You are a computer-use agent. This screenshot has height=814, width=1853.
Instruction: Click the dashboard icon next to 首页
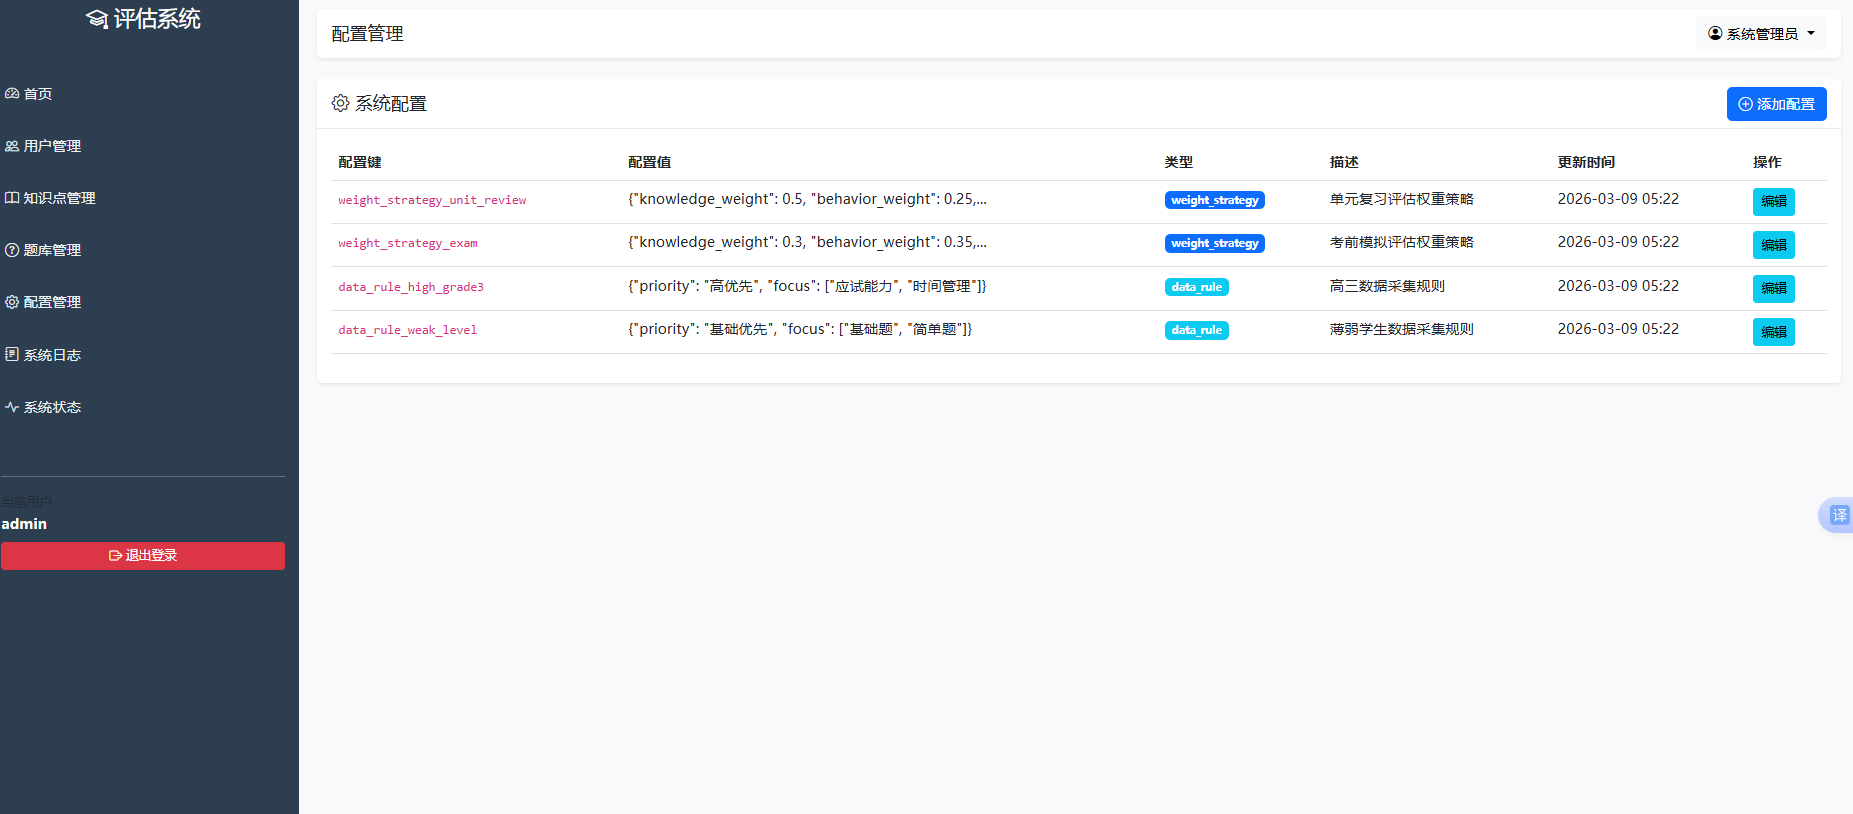pyautogui.click(x=12, y=93)
